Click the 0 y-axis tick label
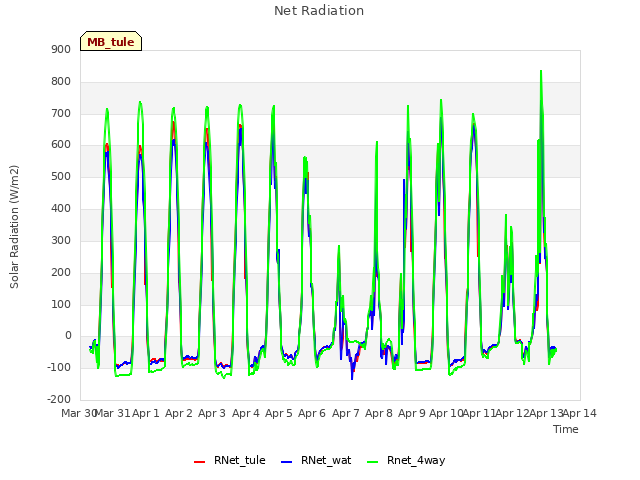 (68, 336)
